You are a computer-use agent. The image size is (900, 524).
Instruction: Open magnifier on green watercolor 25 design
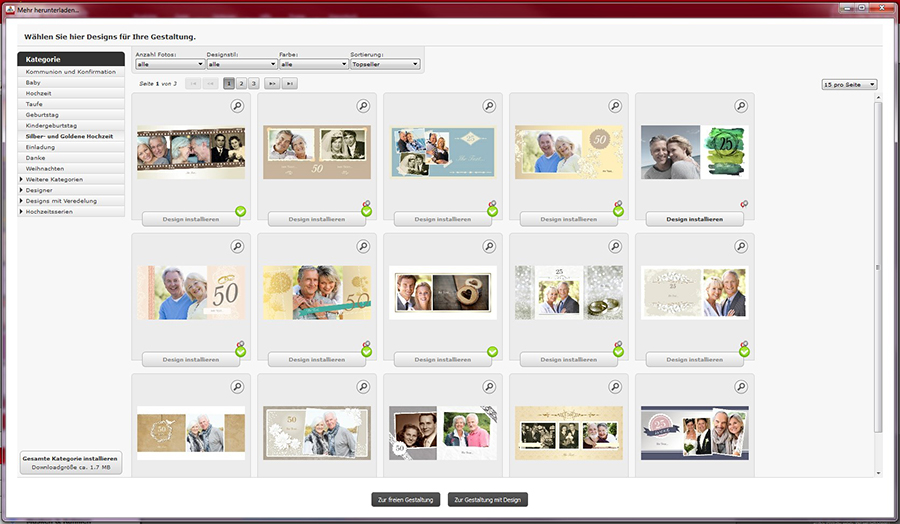[741, 106]
